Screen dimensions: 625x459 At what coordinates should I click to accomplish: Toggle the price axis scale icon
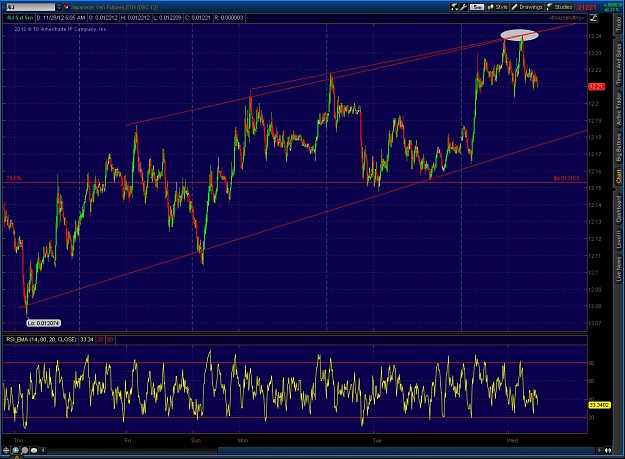coord(594,18)
